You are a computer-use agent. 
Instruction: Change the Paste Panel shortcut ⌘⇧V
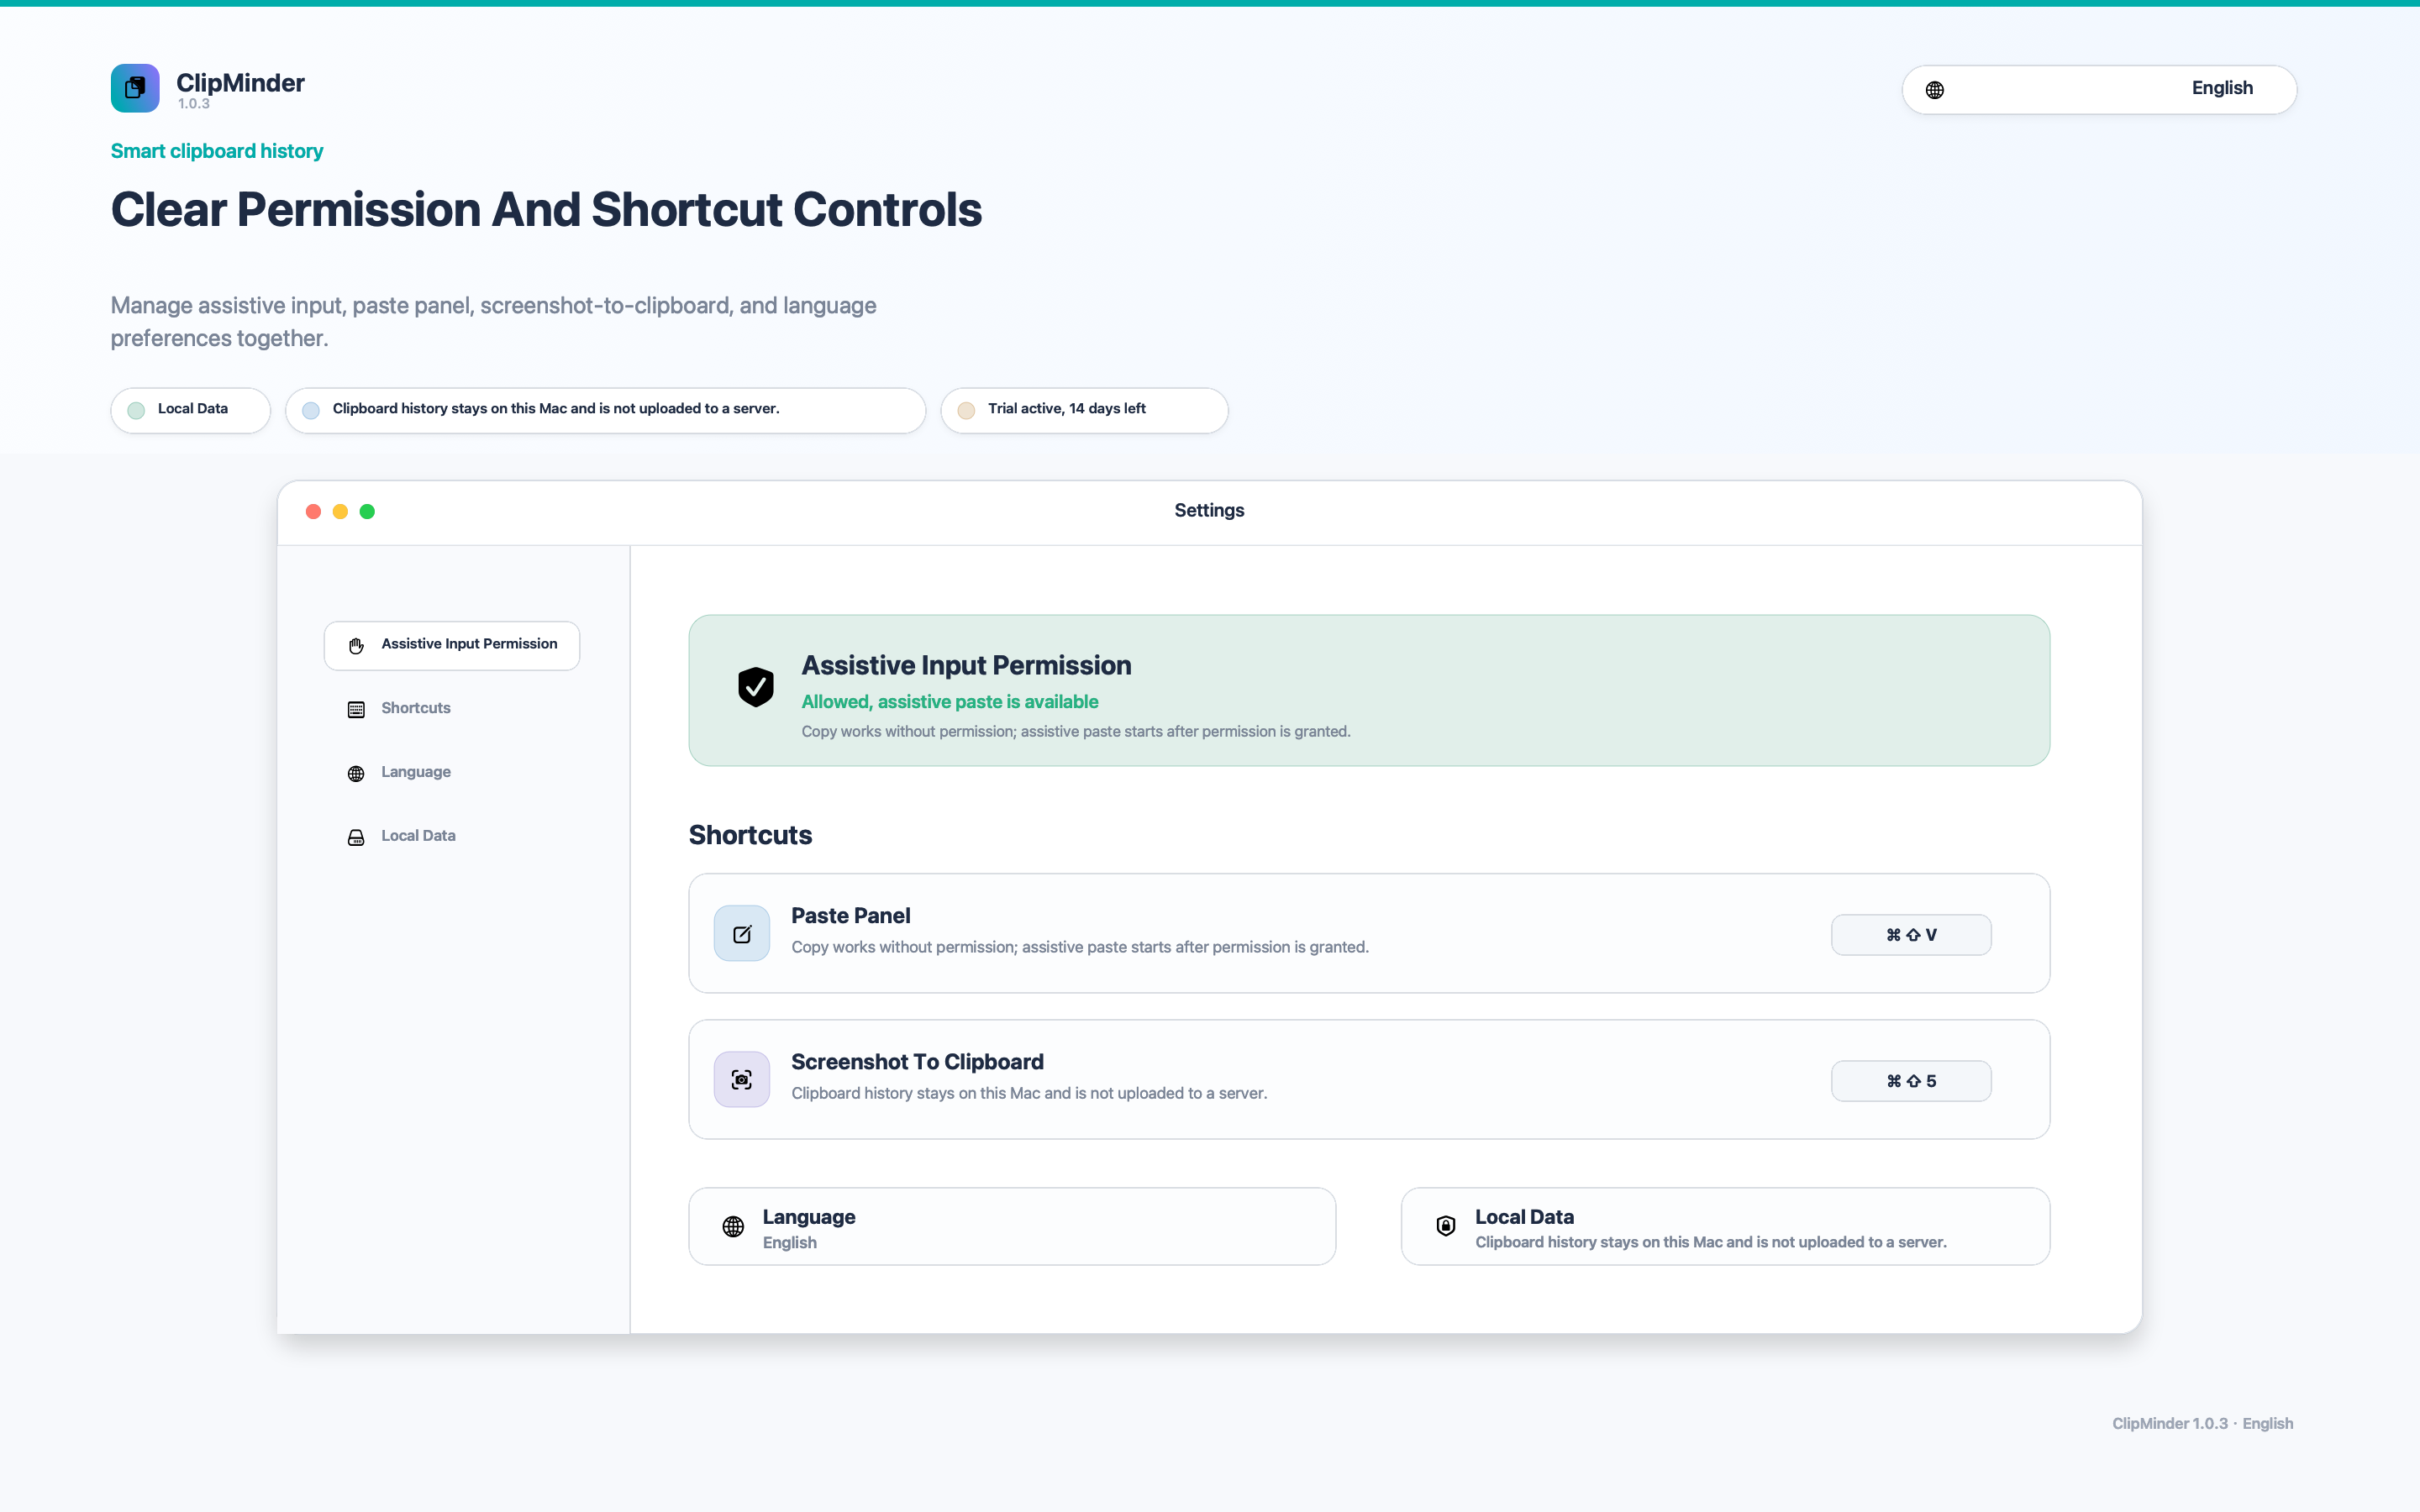[x=1911, y=935]
